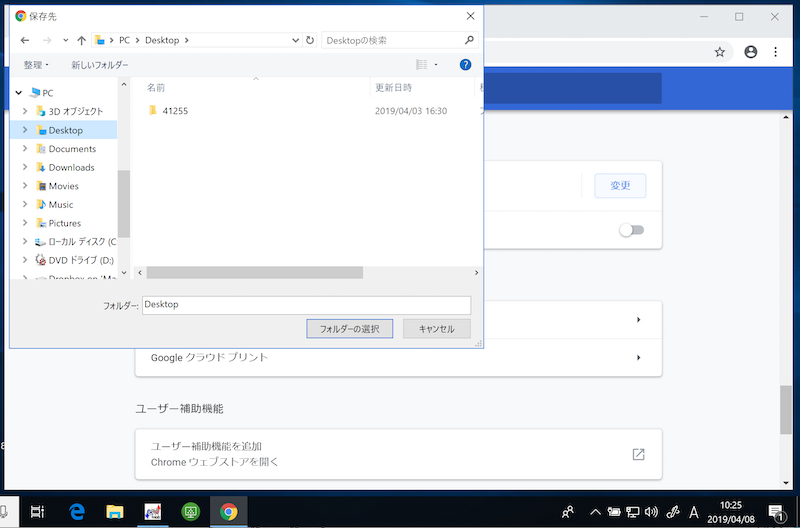
Task: Toggle the switch below the 変更 button
Action: (630, 230)
